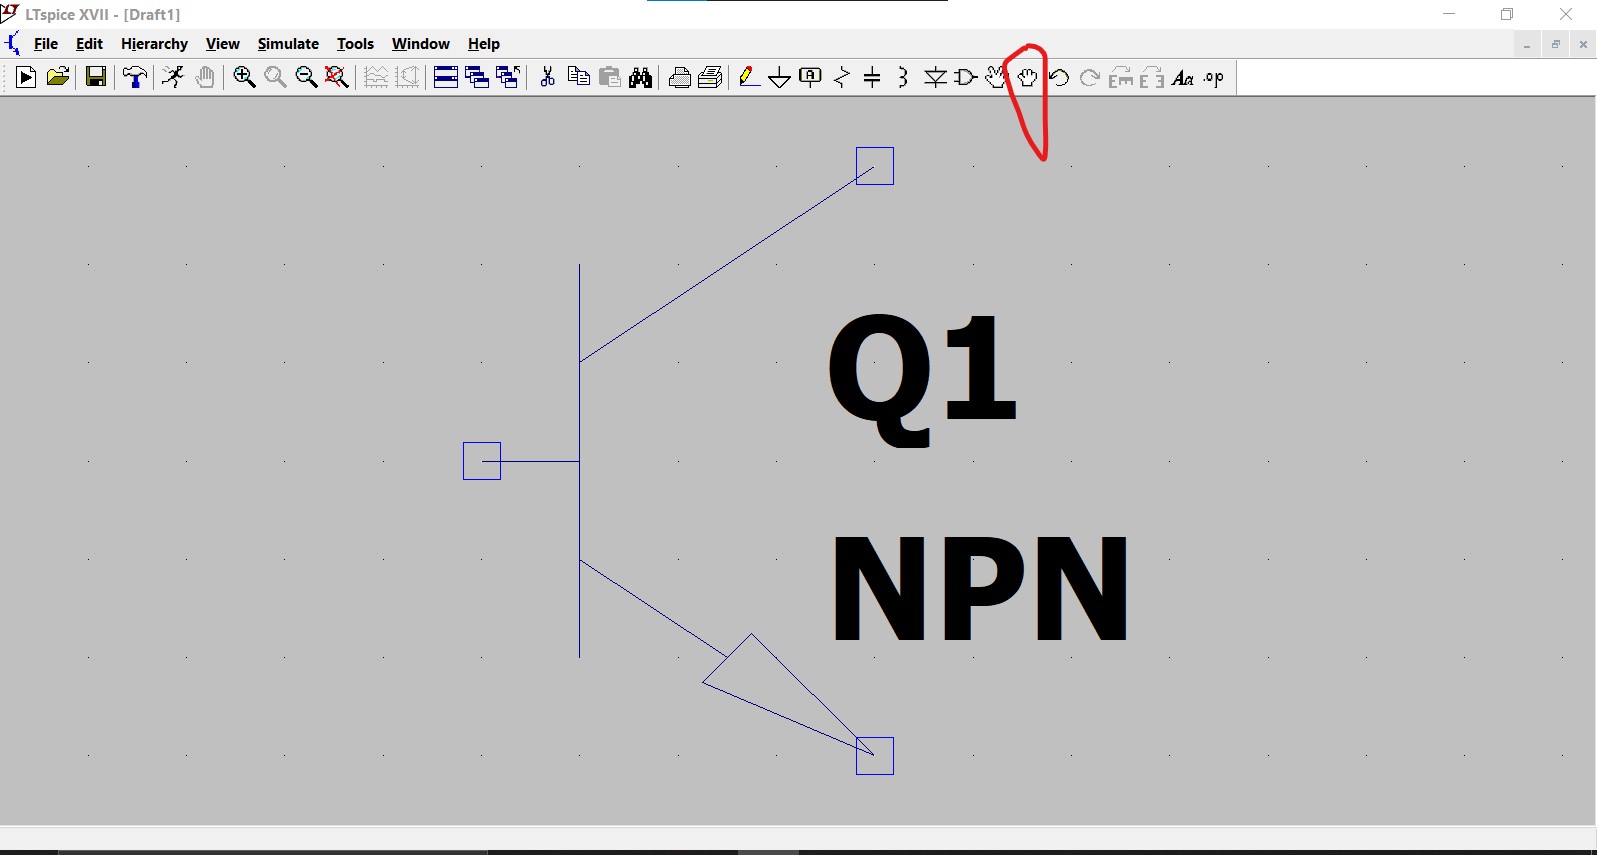Select the .op SPICE Directive tool
Screen dimensions: 1597x855
click(x=1214, y=78)
